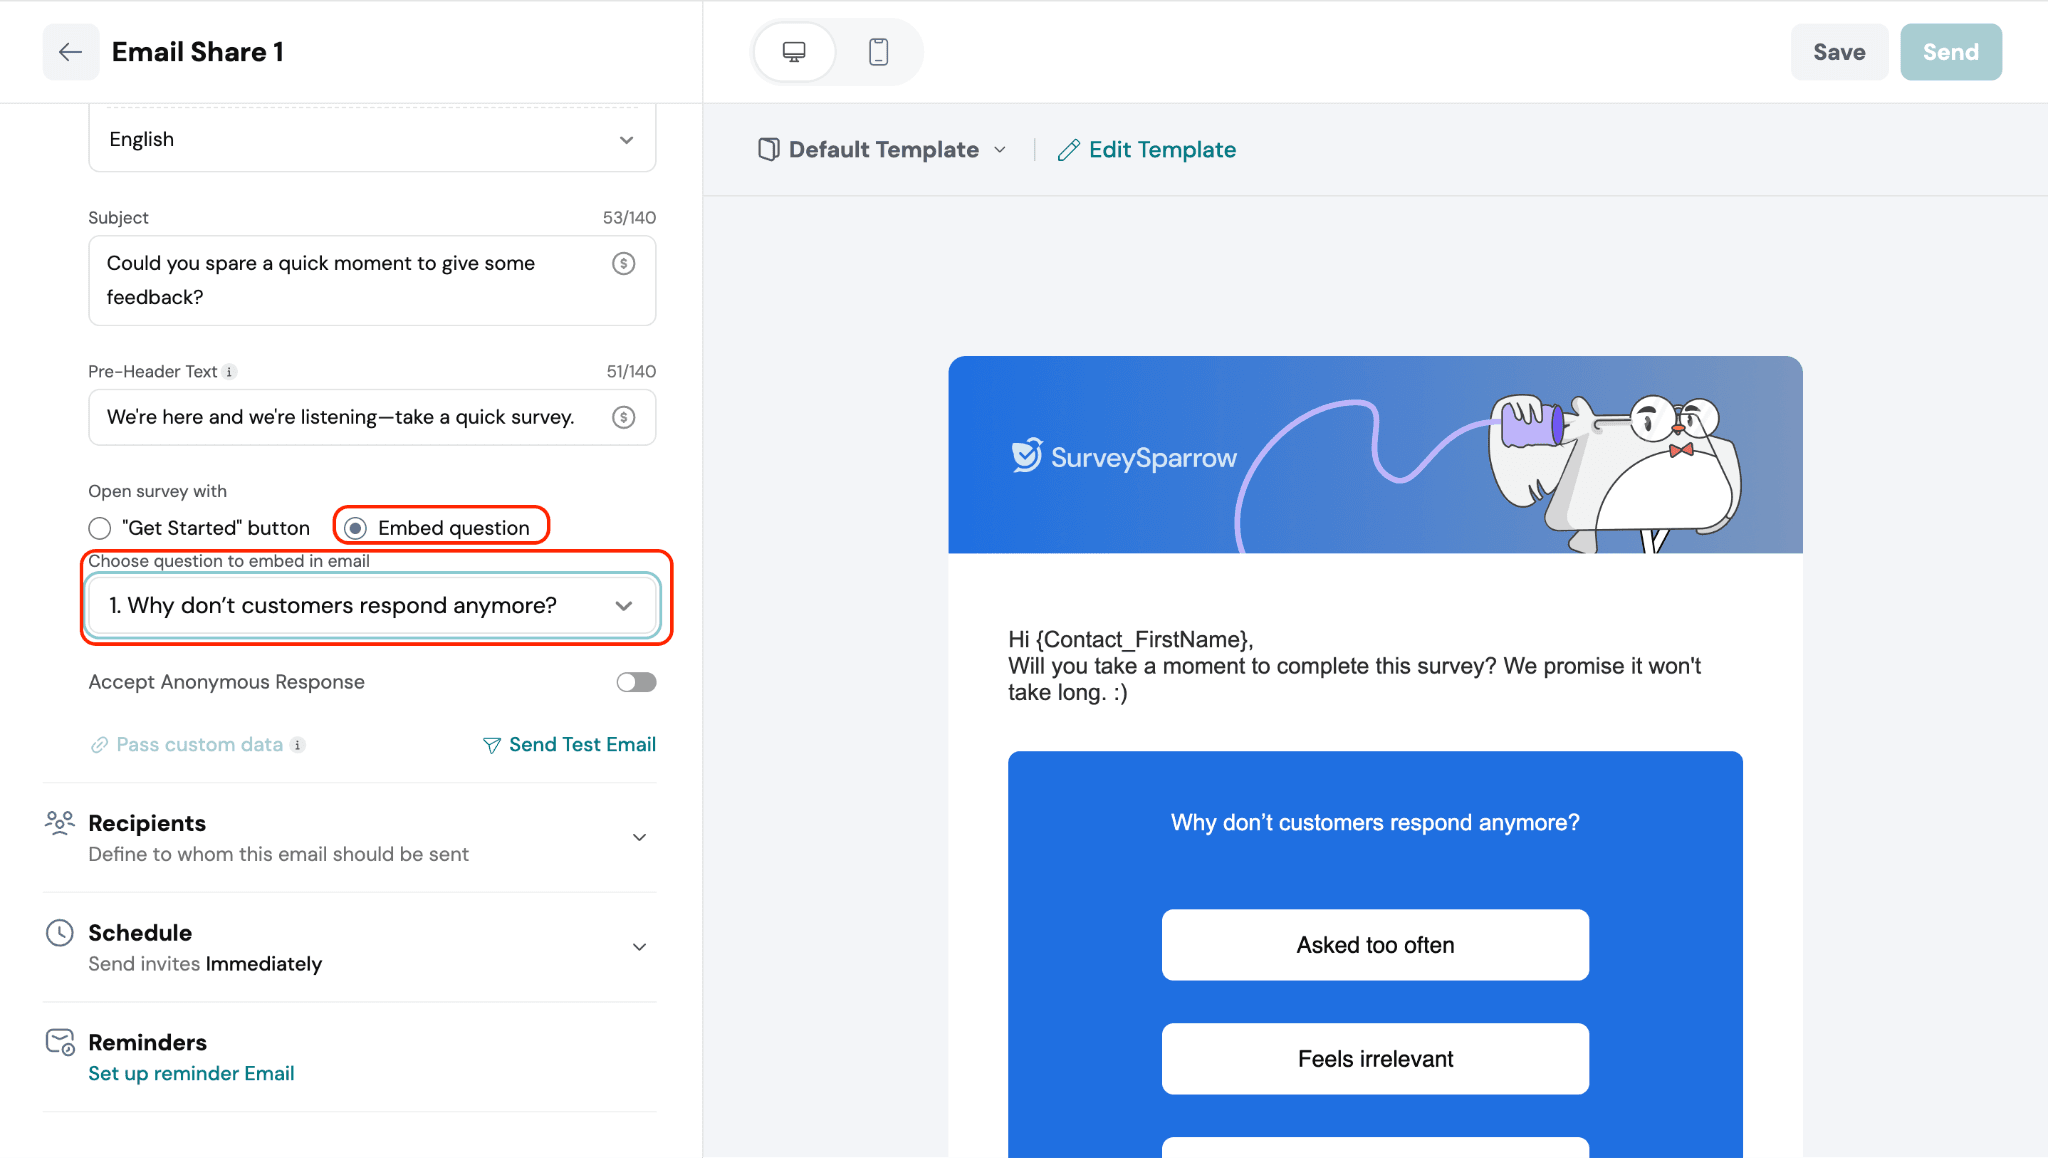
Task: Toggle Accept Anonymous Response switch
Action: click(636, 682)
